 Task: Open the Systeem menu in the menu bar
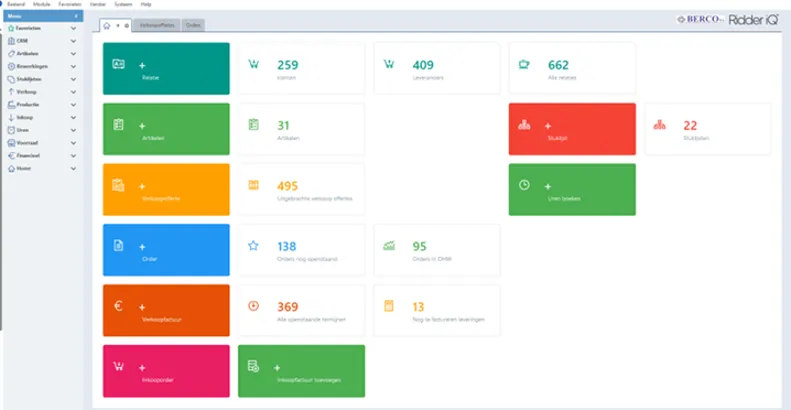pyautogui.click(x=124, y=4)
